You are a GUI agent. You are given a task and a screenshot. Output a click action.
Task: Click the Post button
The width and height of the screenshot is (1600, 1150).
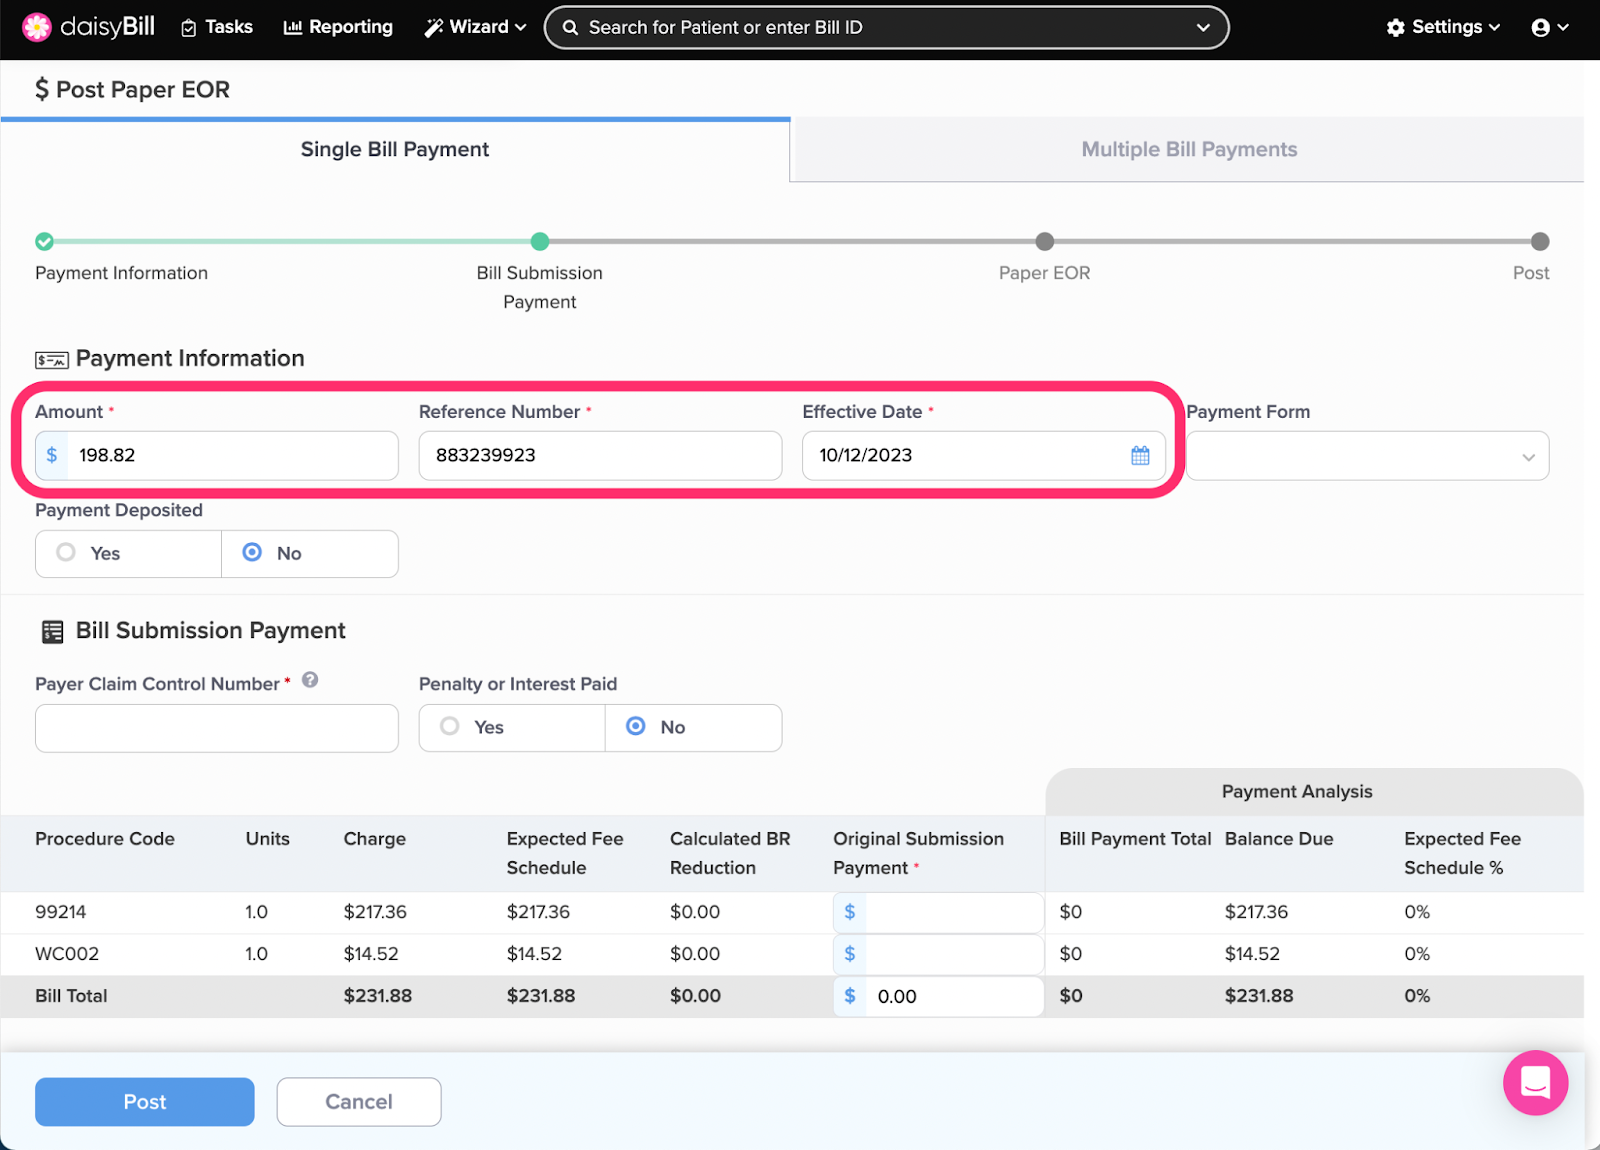point(145,1102)
